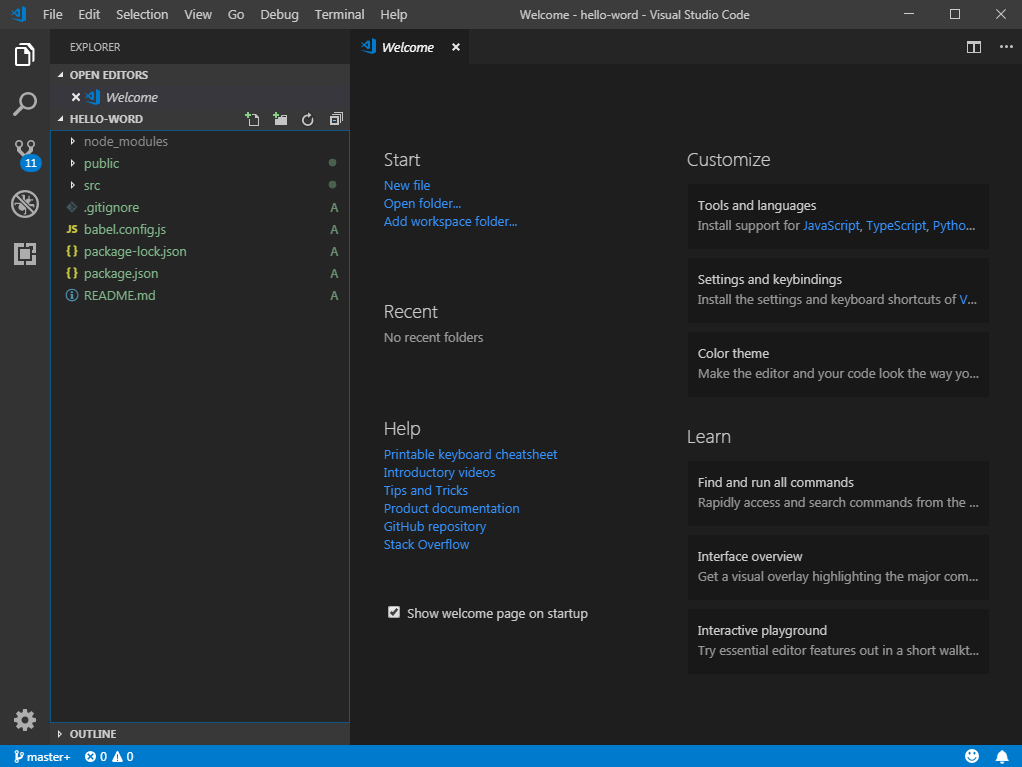This screenshot has height=767, width=1022.
Task: Open the Search view in activity bar
Action: click(25, 103)
